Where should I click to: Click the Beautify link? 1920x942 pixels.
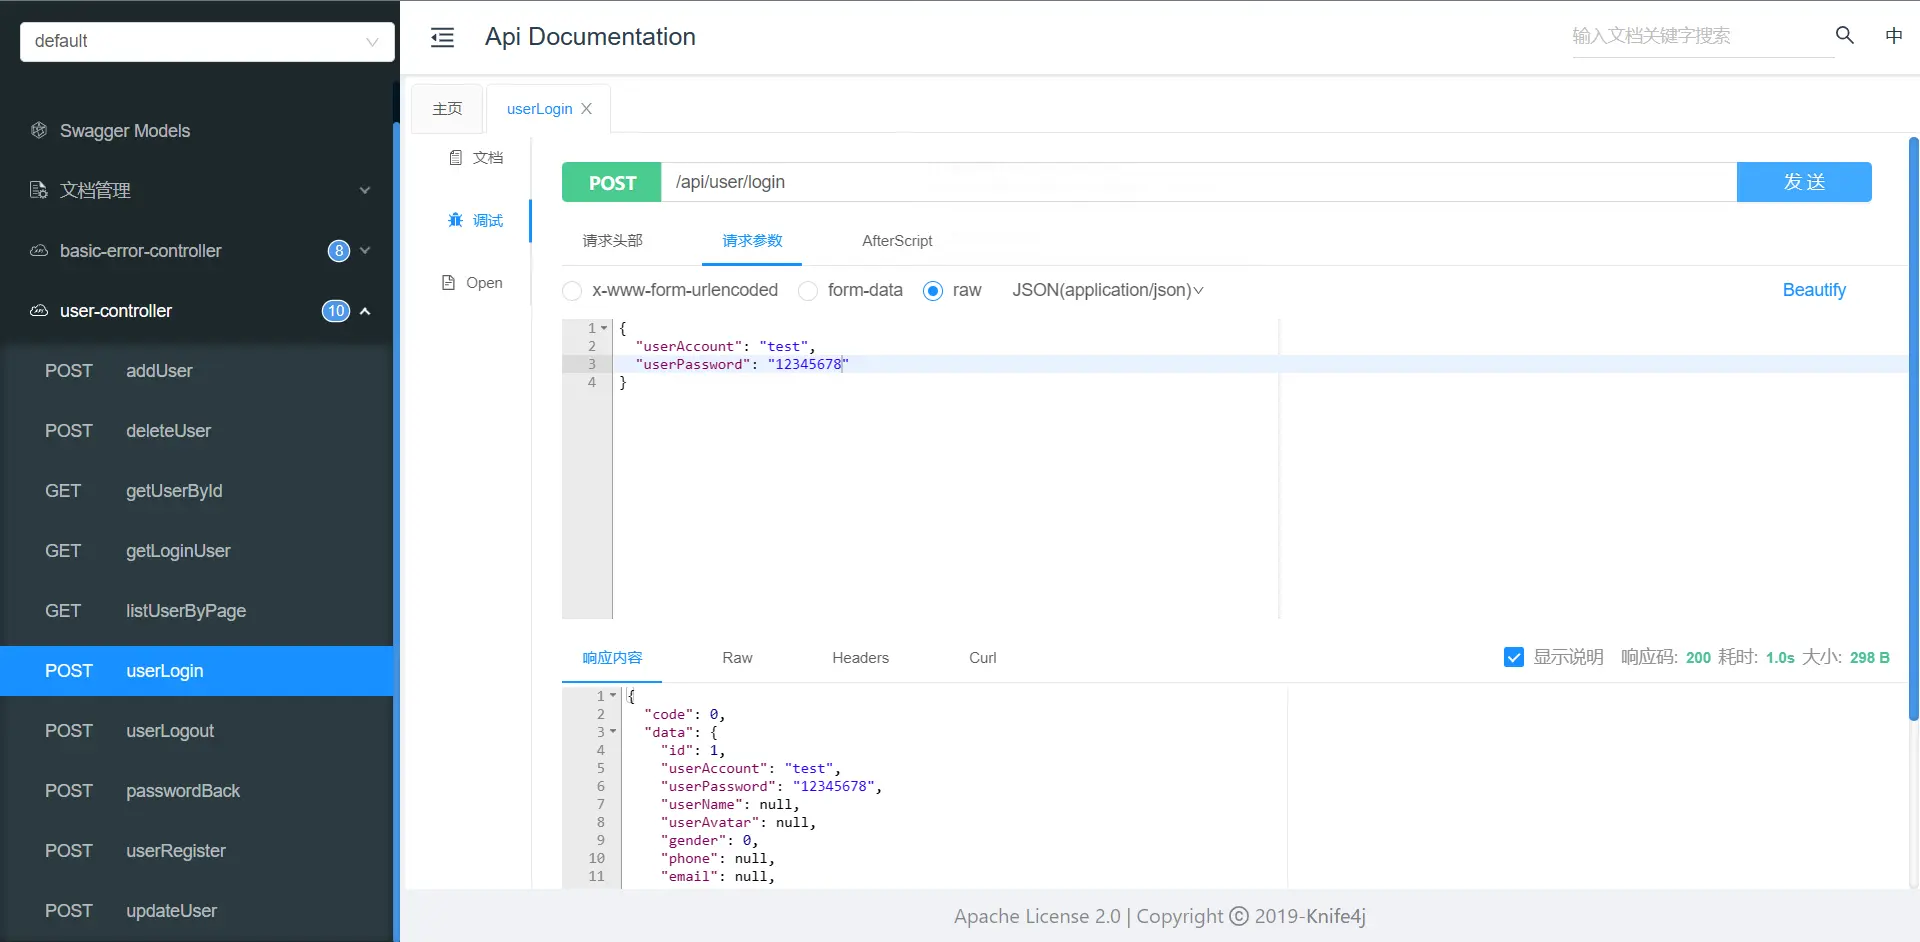point(1814,290)
